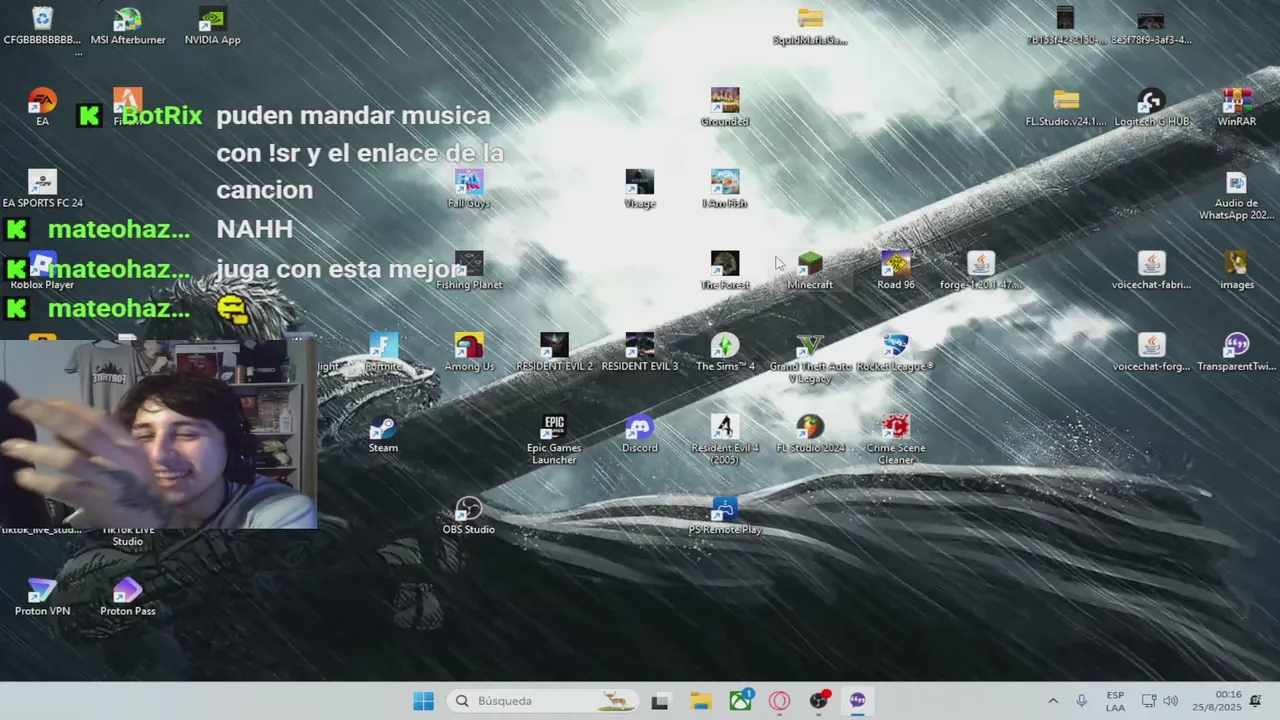
Task: Open File Explorer from the taskbar
Action: [700, 701]
